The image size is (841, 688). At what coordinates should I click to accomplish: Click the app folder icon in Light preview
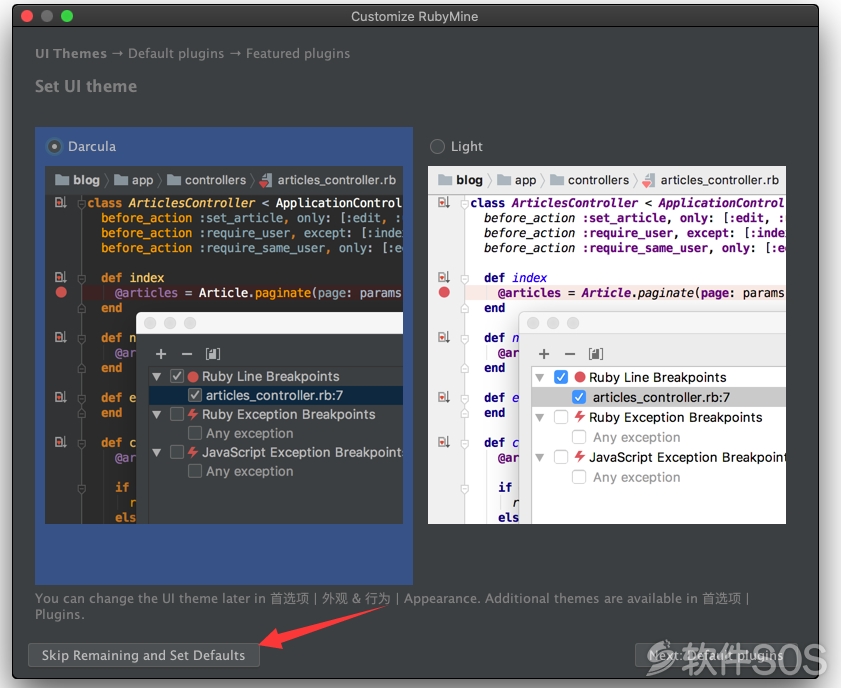click(x=504, y=180)
